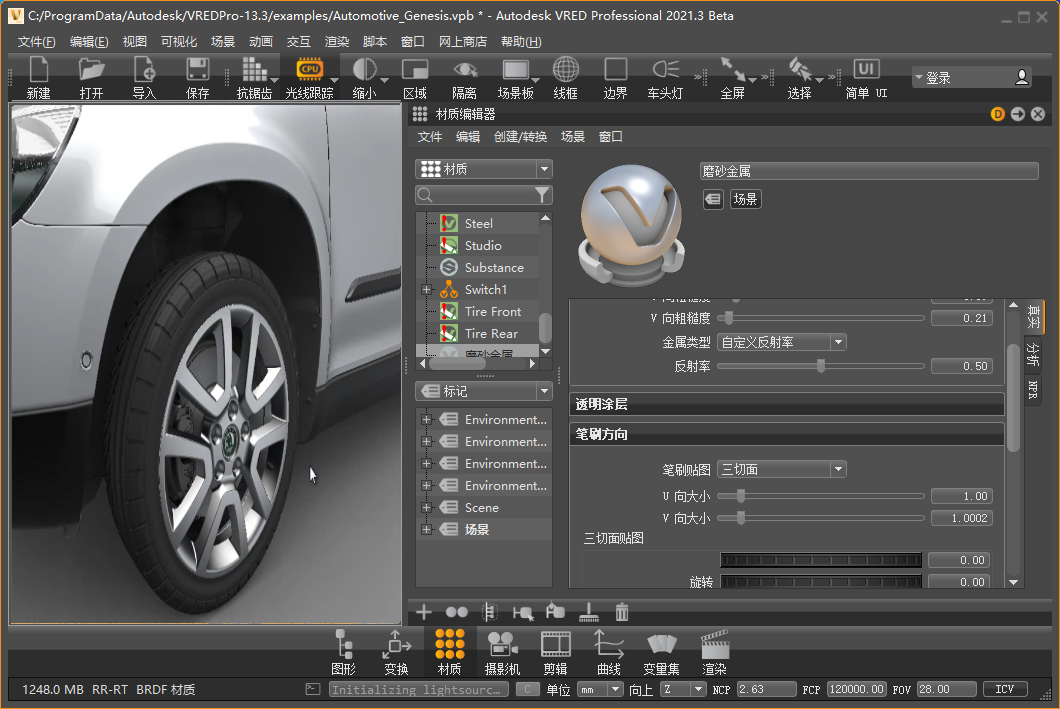Open the login (登录) dropdown
The height and width of the screenshot is (709, 1060).
919,78
